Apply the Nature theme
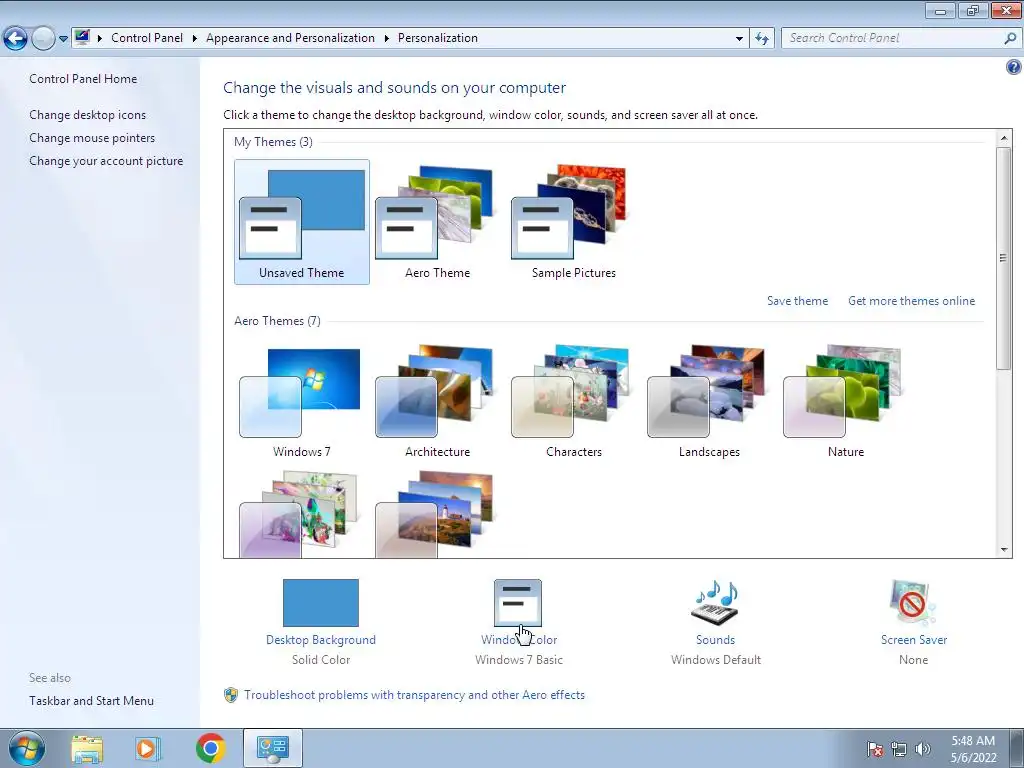1024x768 pixels. tap(845, 402)
